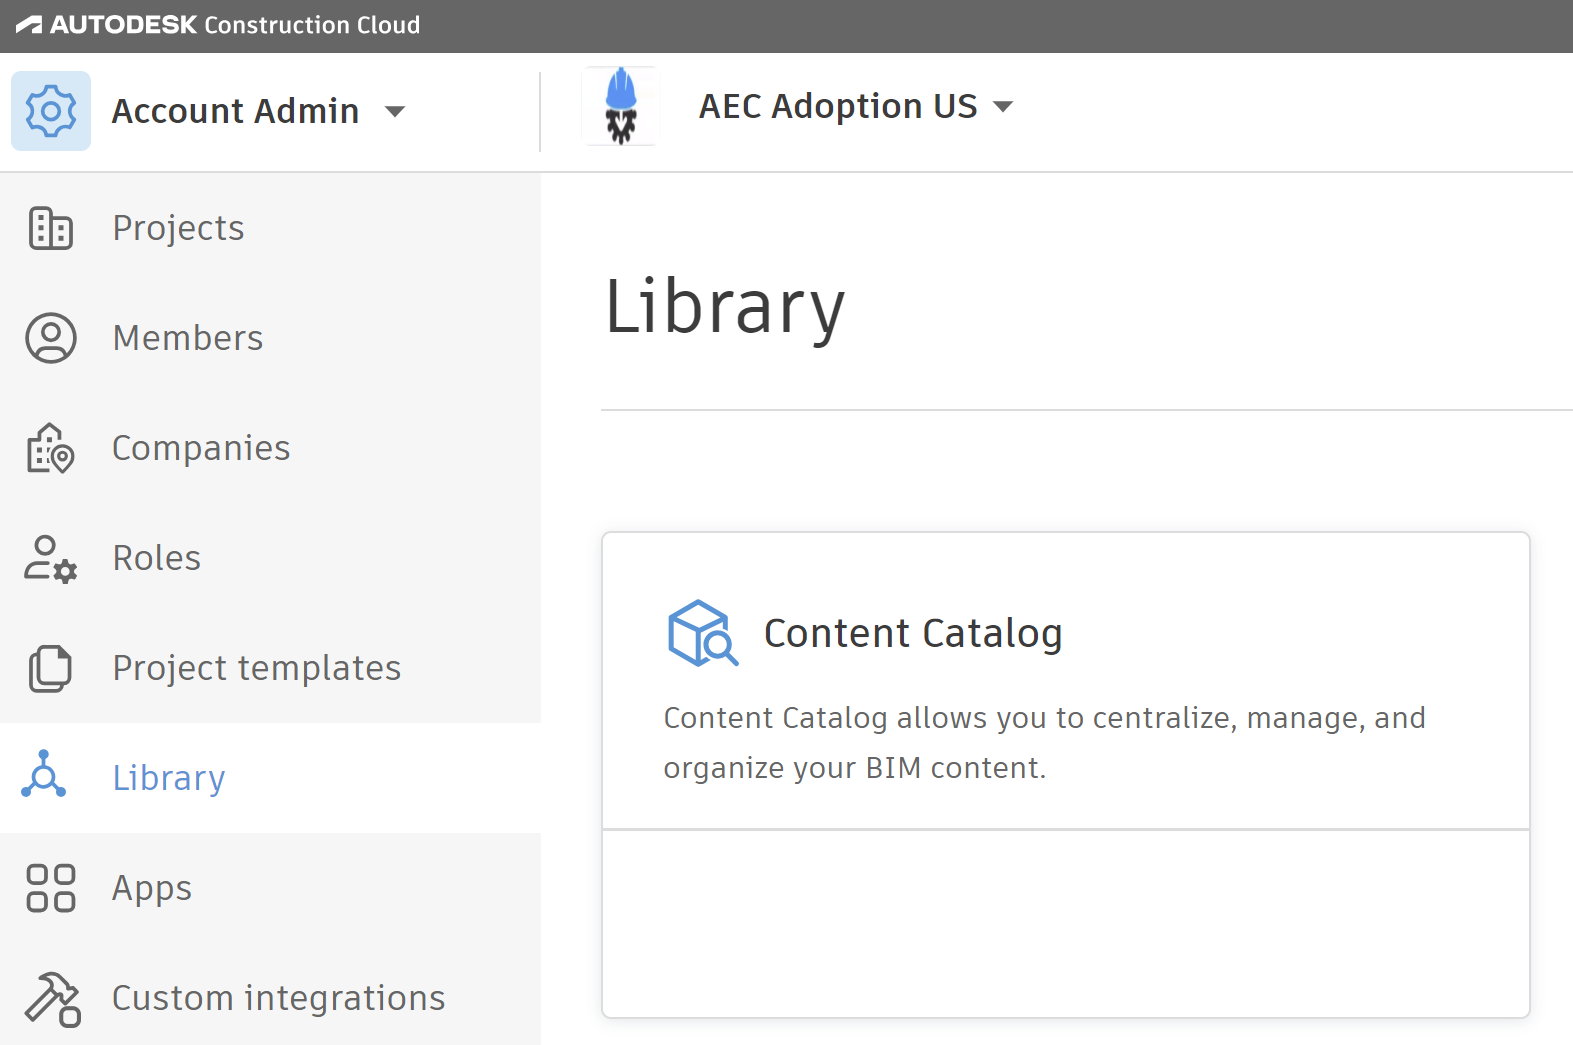
Task: Click the Project templates copy icon
Action: [x=50, y=668]
